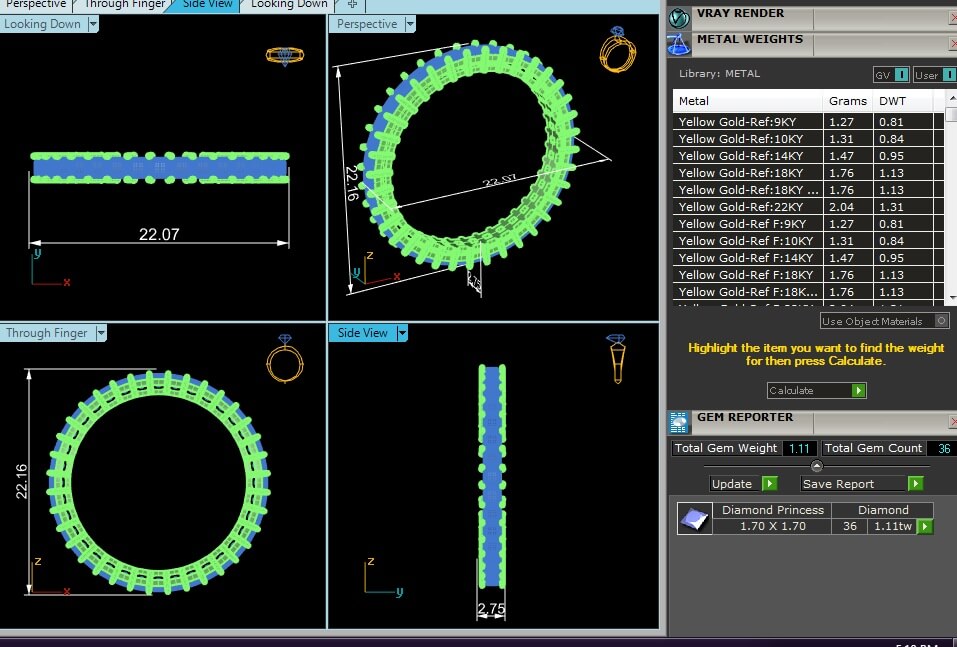Toggle the GV library switch

pyautogui.click(x=902, y=75)
